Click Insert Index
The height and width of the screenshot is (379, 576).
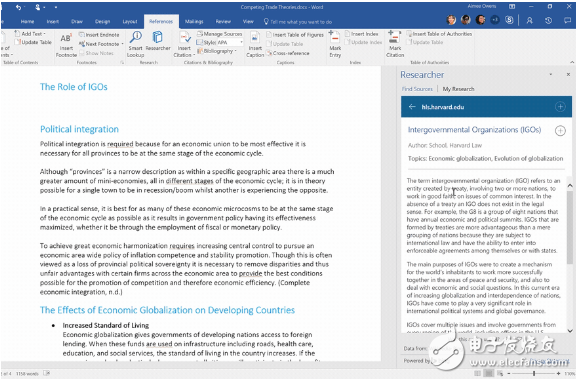click(x=361, y=34)
